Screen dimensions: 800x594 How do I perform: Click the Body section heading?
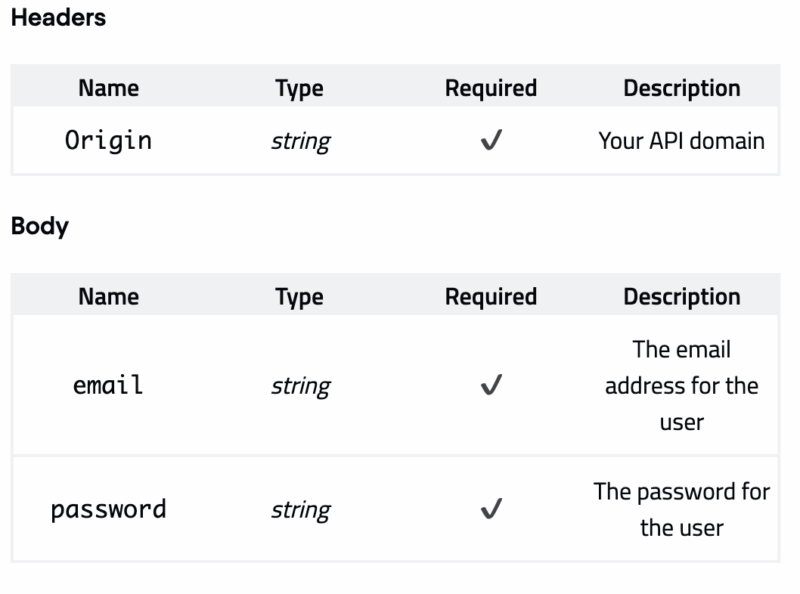[x=40, y=226]
